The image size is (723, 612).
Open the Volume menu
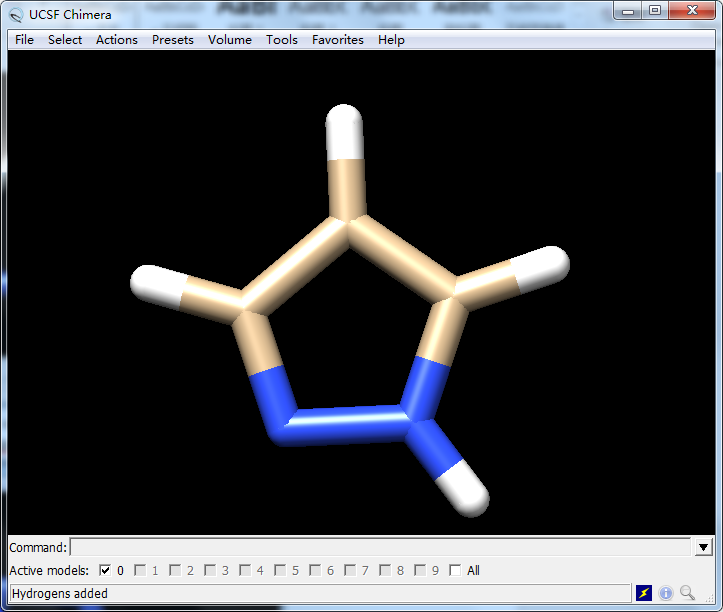coord(230,40)
